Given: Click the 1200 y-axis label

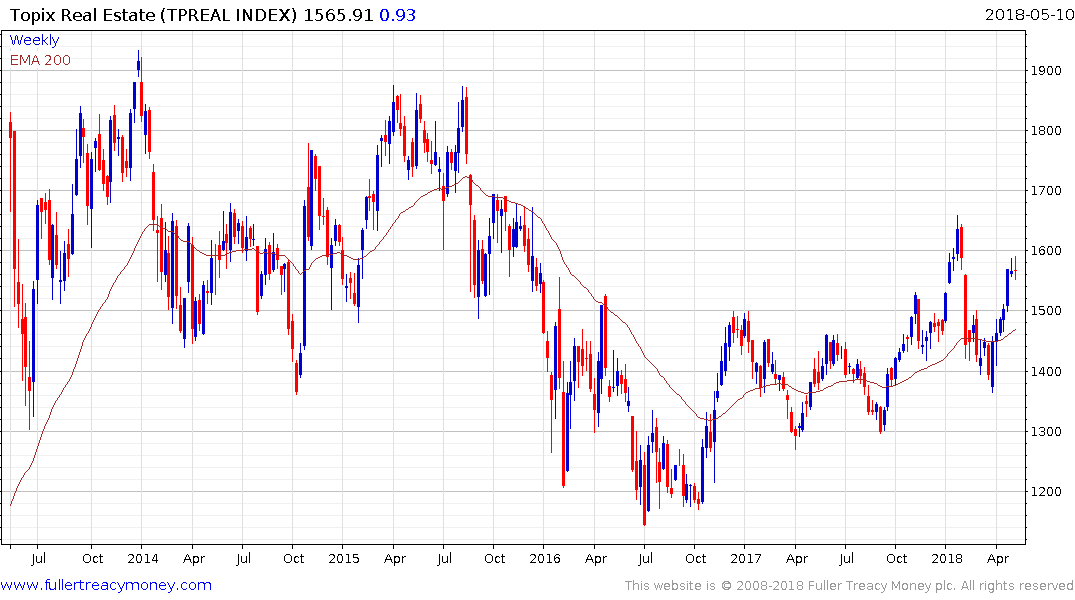Looking at the screenshot, I should pyautogui.click(x=1046, y=492).
